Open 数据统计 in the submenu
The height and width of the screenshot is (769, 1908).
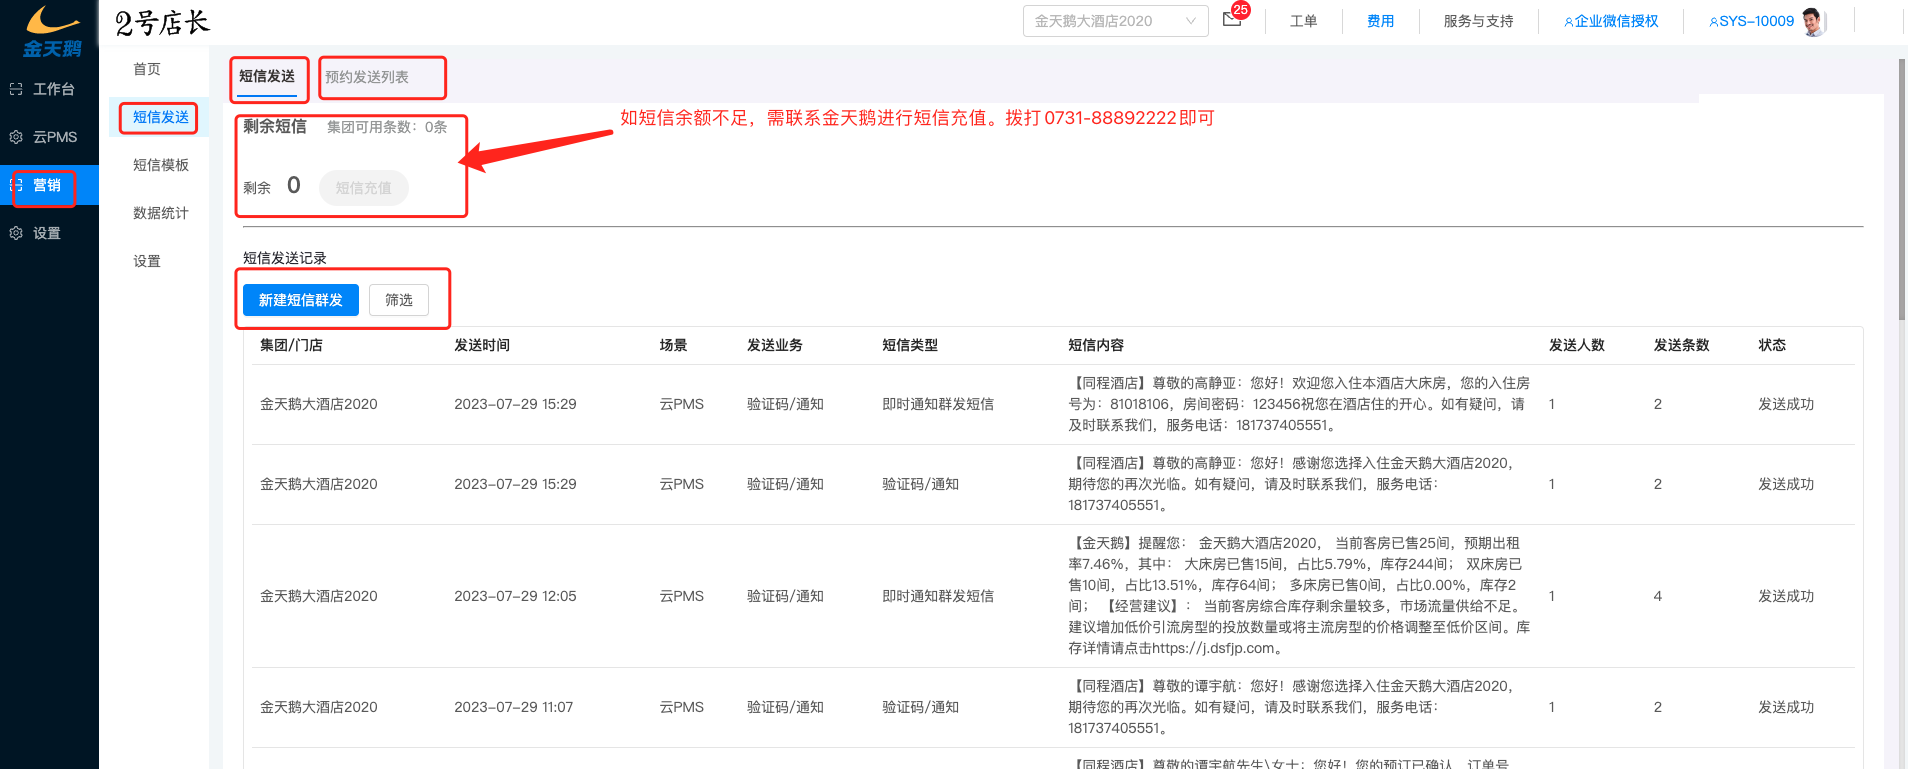click(x=160, y=213)
